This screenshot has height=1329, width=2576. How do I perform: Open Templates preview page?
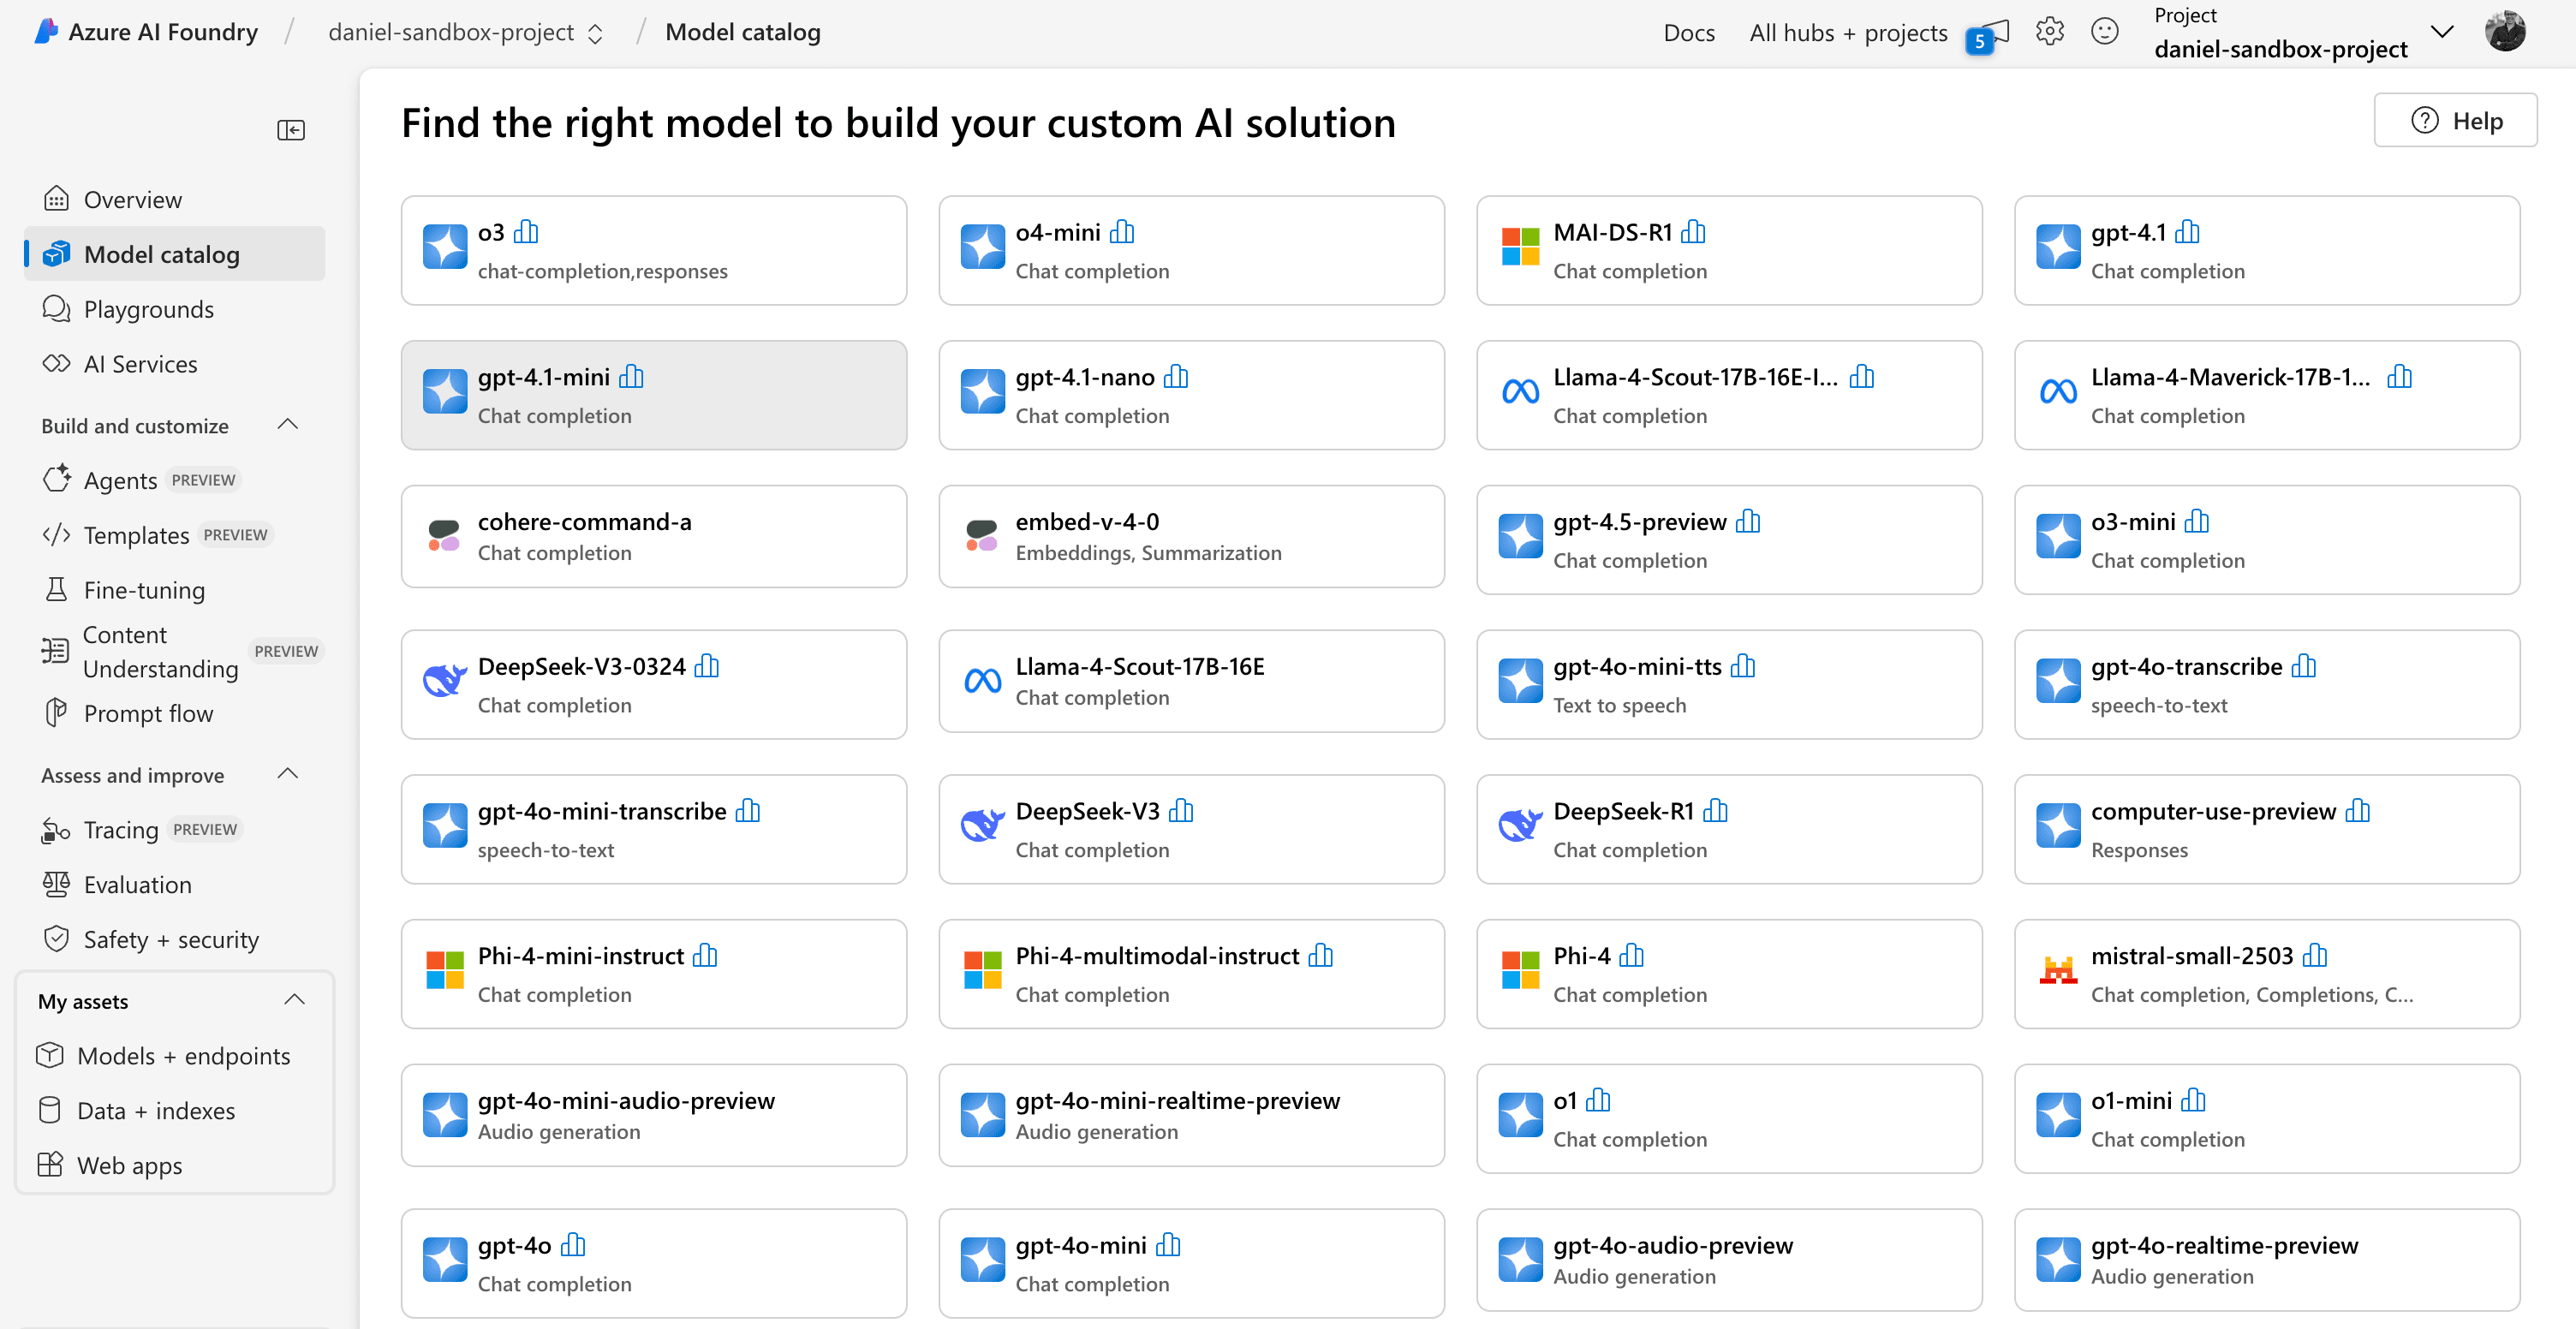point(174,535)
